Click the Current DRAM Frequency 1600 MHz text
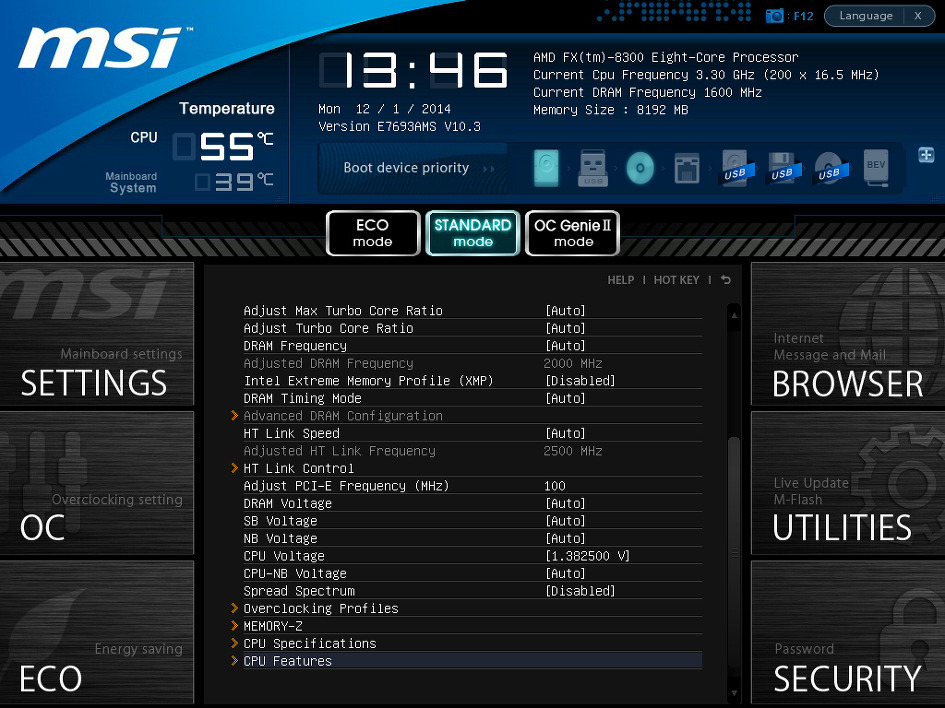Viewport: 945px width, 708px height. click(647, 92)
